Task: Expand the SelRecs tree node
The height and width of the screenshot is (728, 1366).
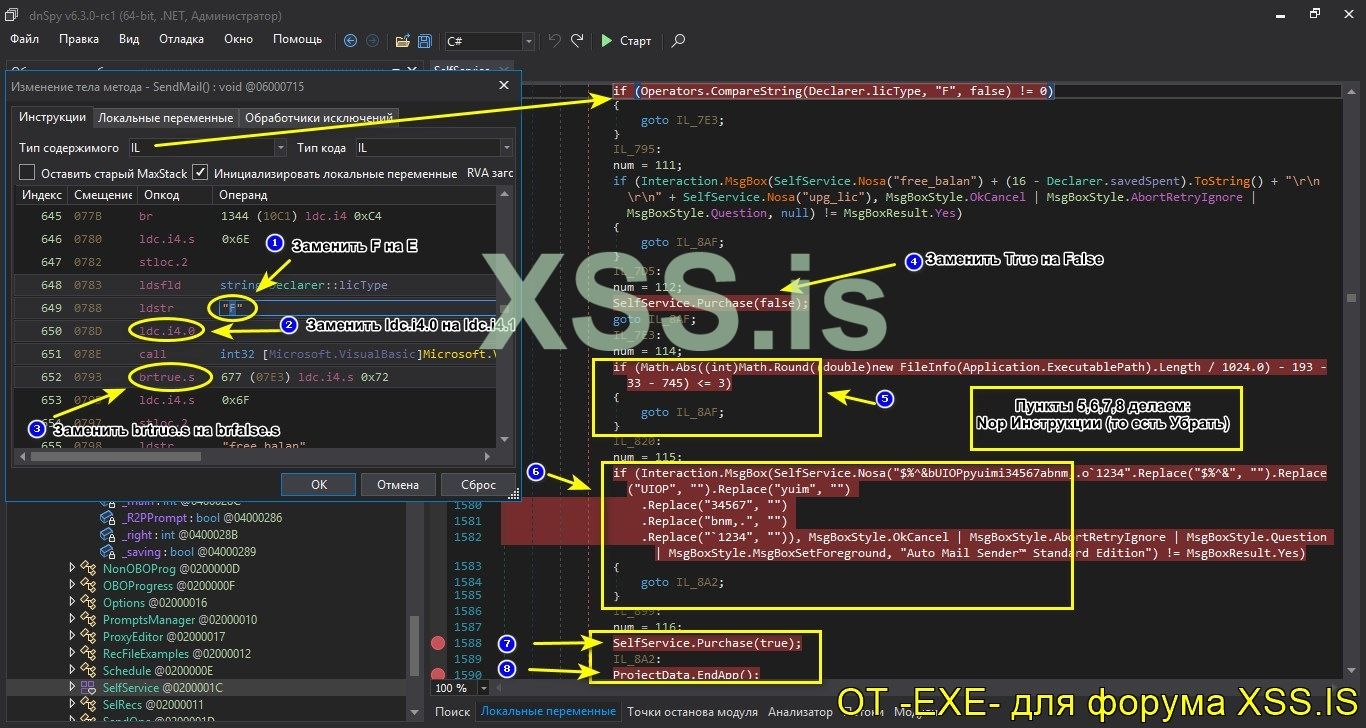Action: pyautogui.click(x=72, y=705)
